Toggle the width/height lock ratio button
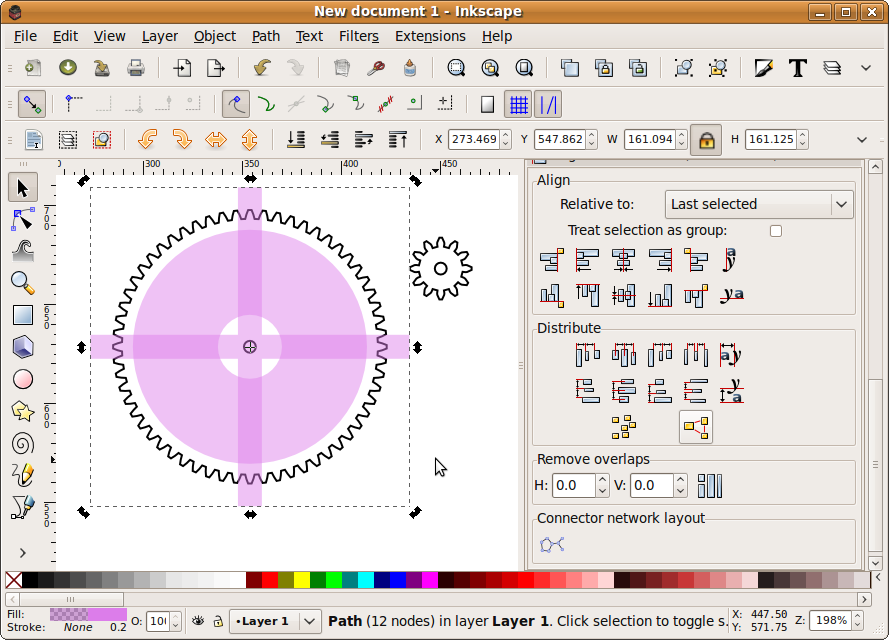This screenshot has height=640, width=889. (706, 139)
